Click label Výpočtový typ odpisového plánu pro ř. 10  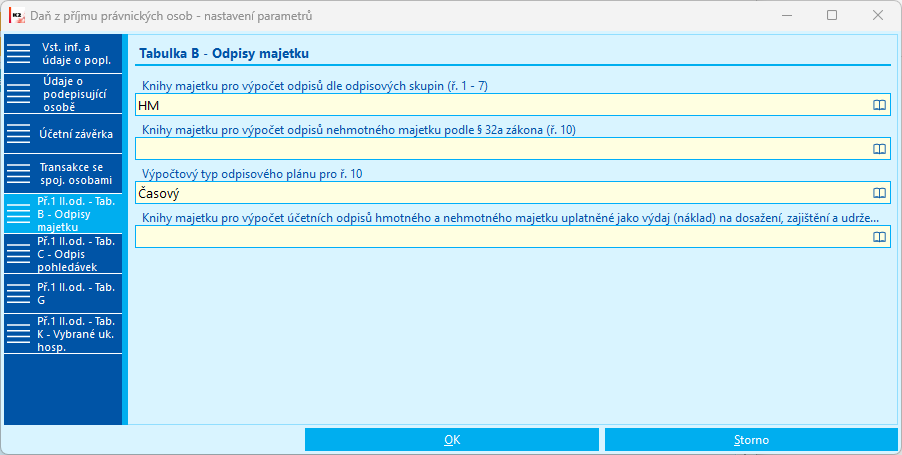click(x=253, y=174)
